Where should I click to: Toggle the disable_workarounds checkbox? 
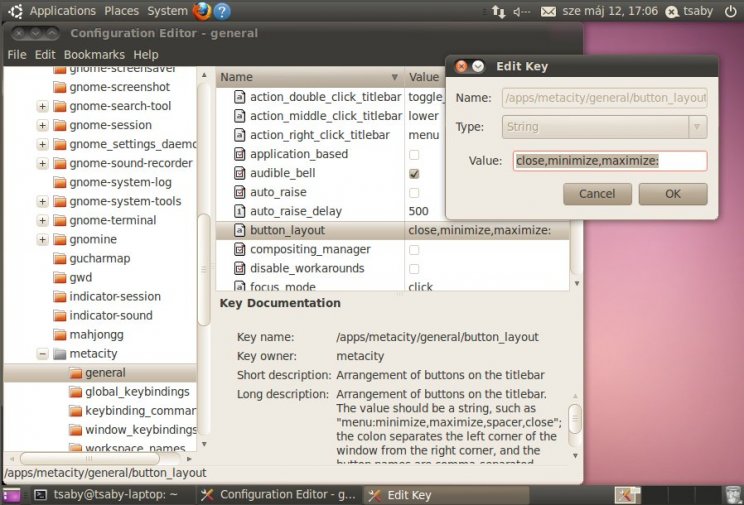pos(414,269)
